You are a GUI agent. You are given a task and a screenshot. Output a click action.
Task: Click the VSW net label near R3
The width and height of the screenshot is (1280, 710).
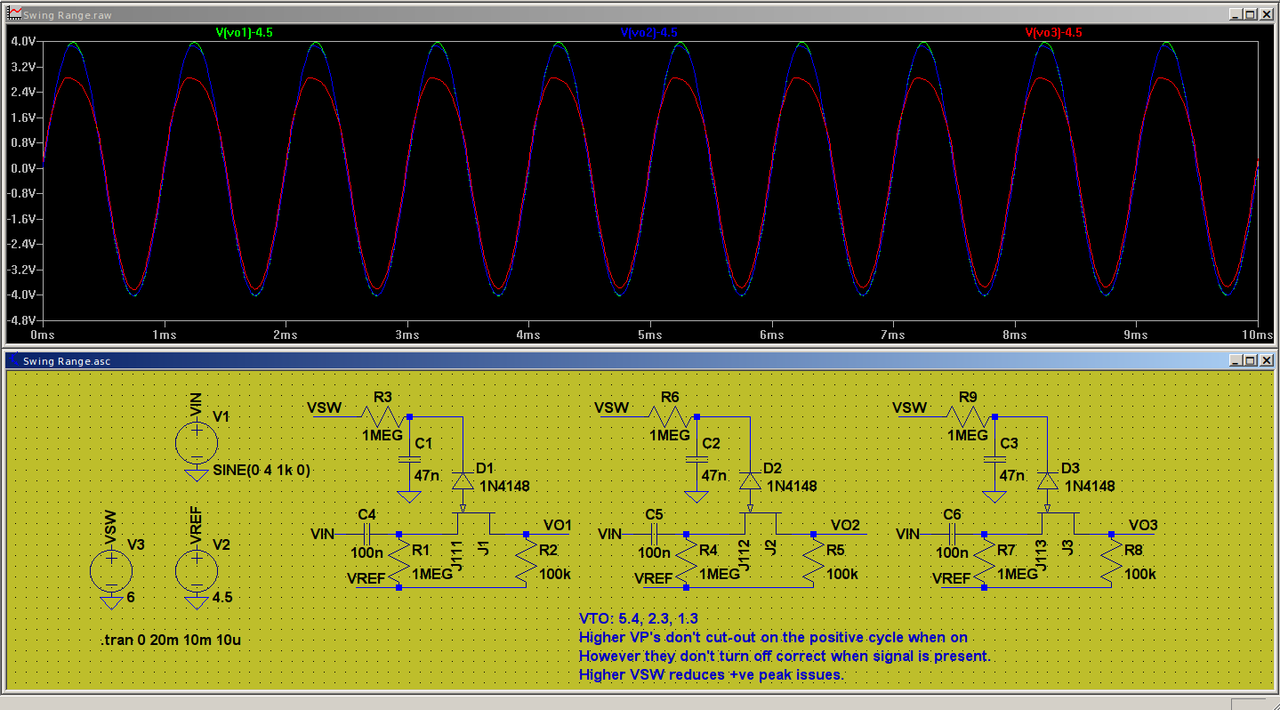coord(324,408)
